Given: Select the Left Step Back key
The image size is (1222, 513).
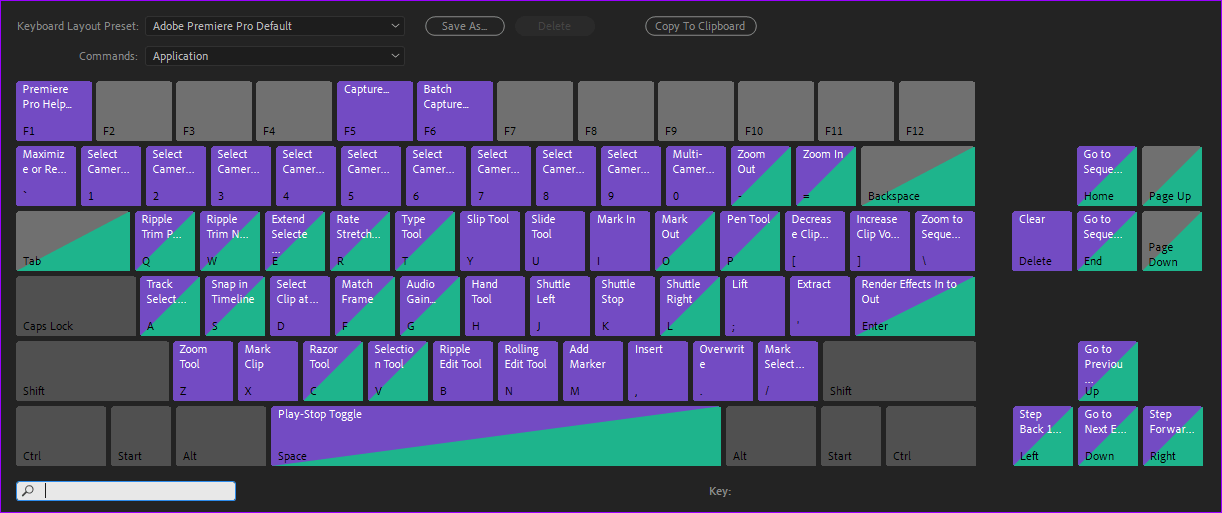Looking at the screenshot, I should (1042, 436).
